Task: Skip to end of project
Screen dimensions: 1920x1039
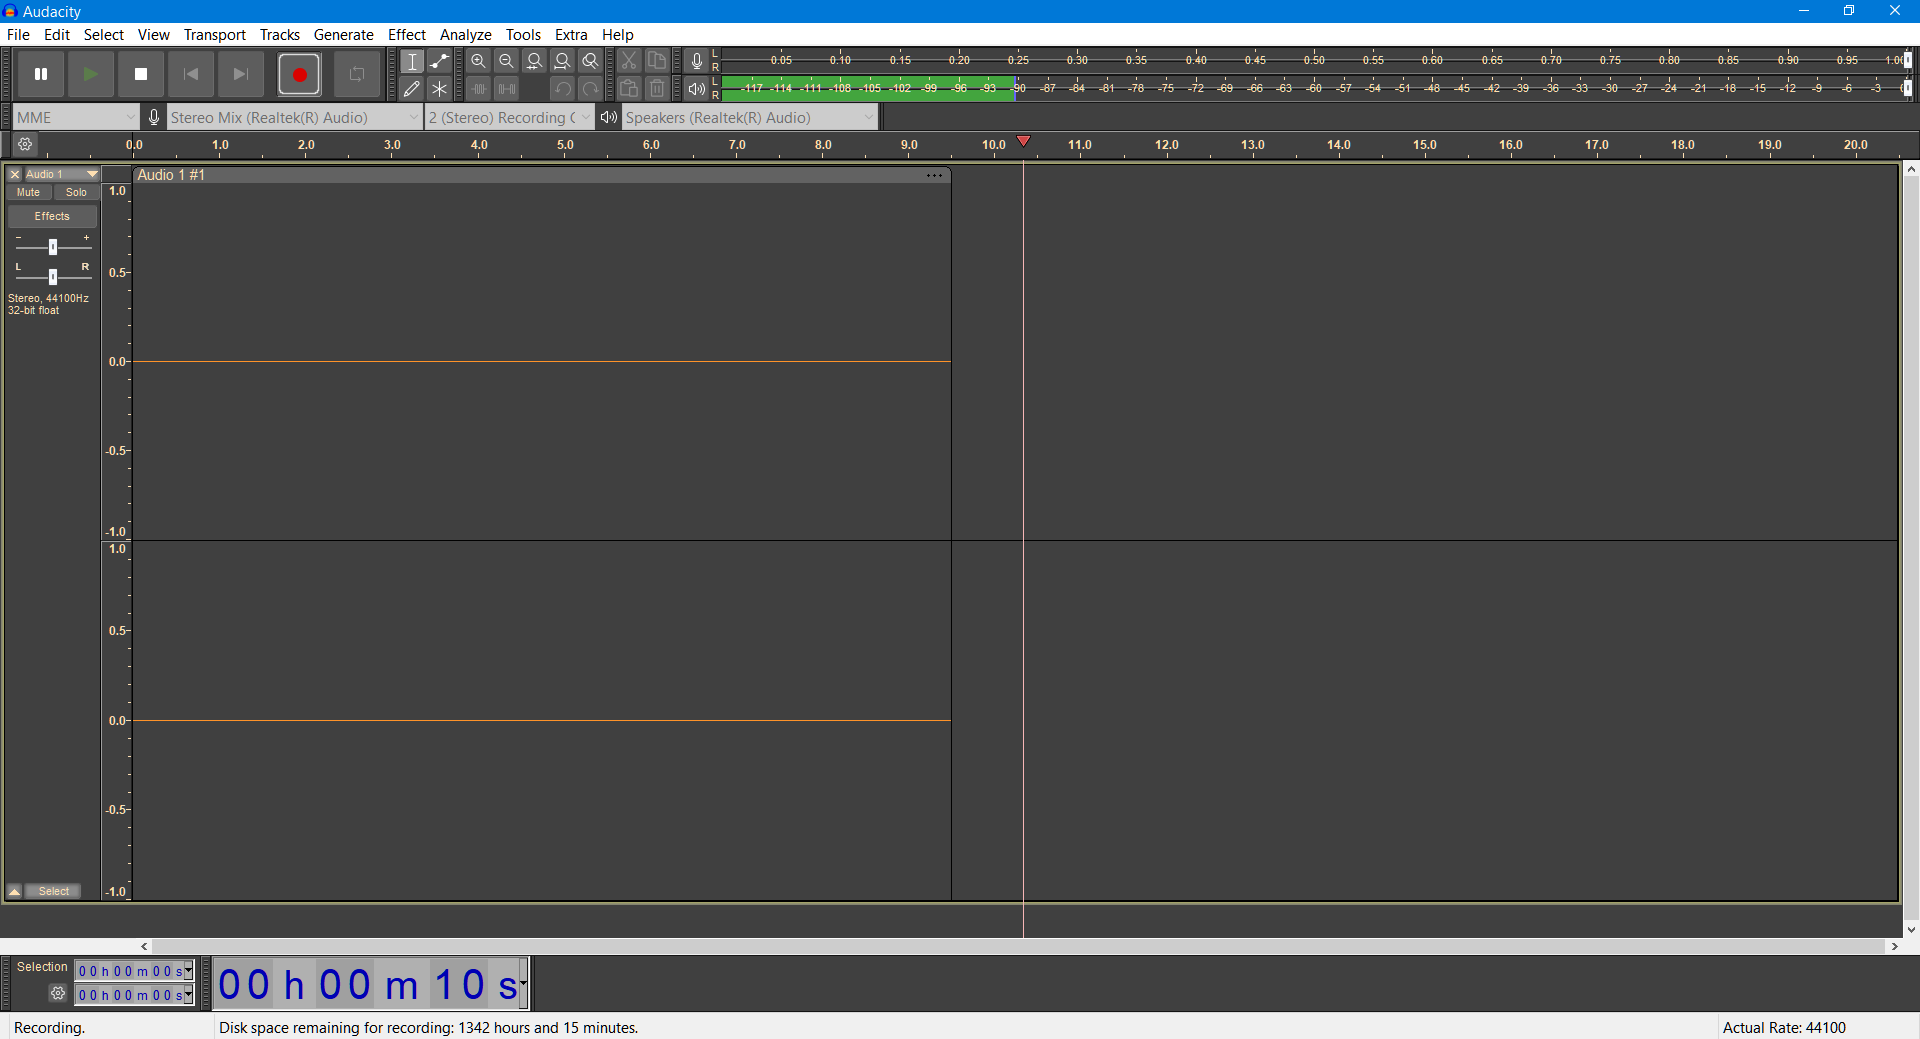Action: [x=241, y=74]
